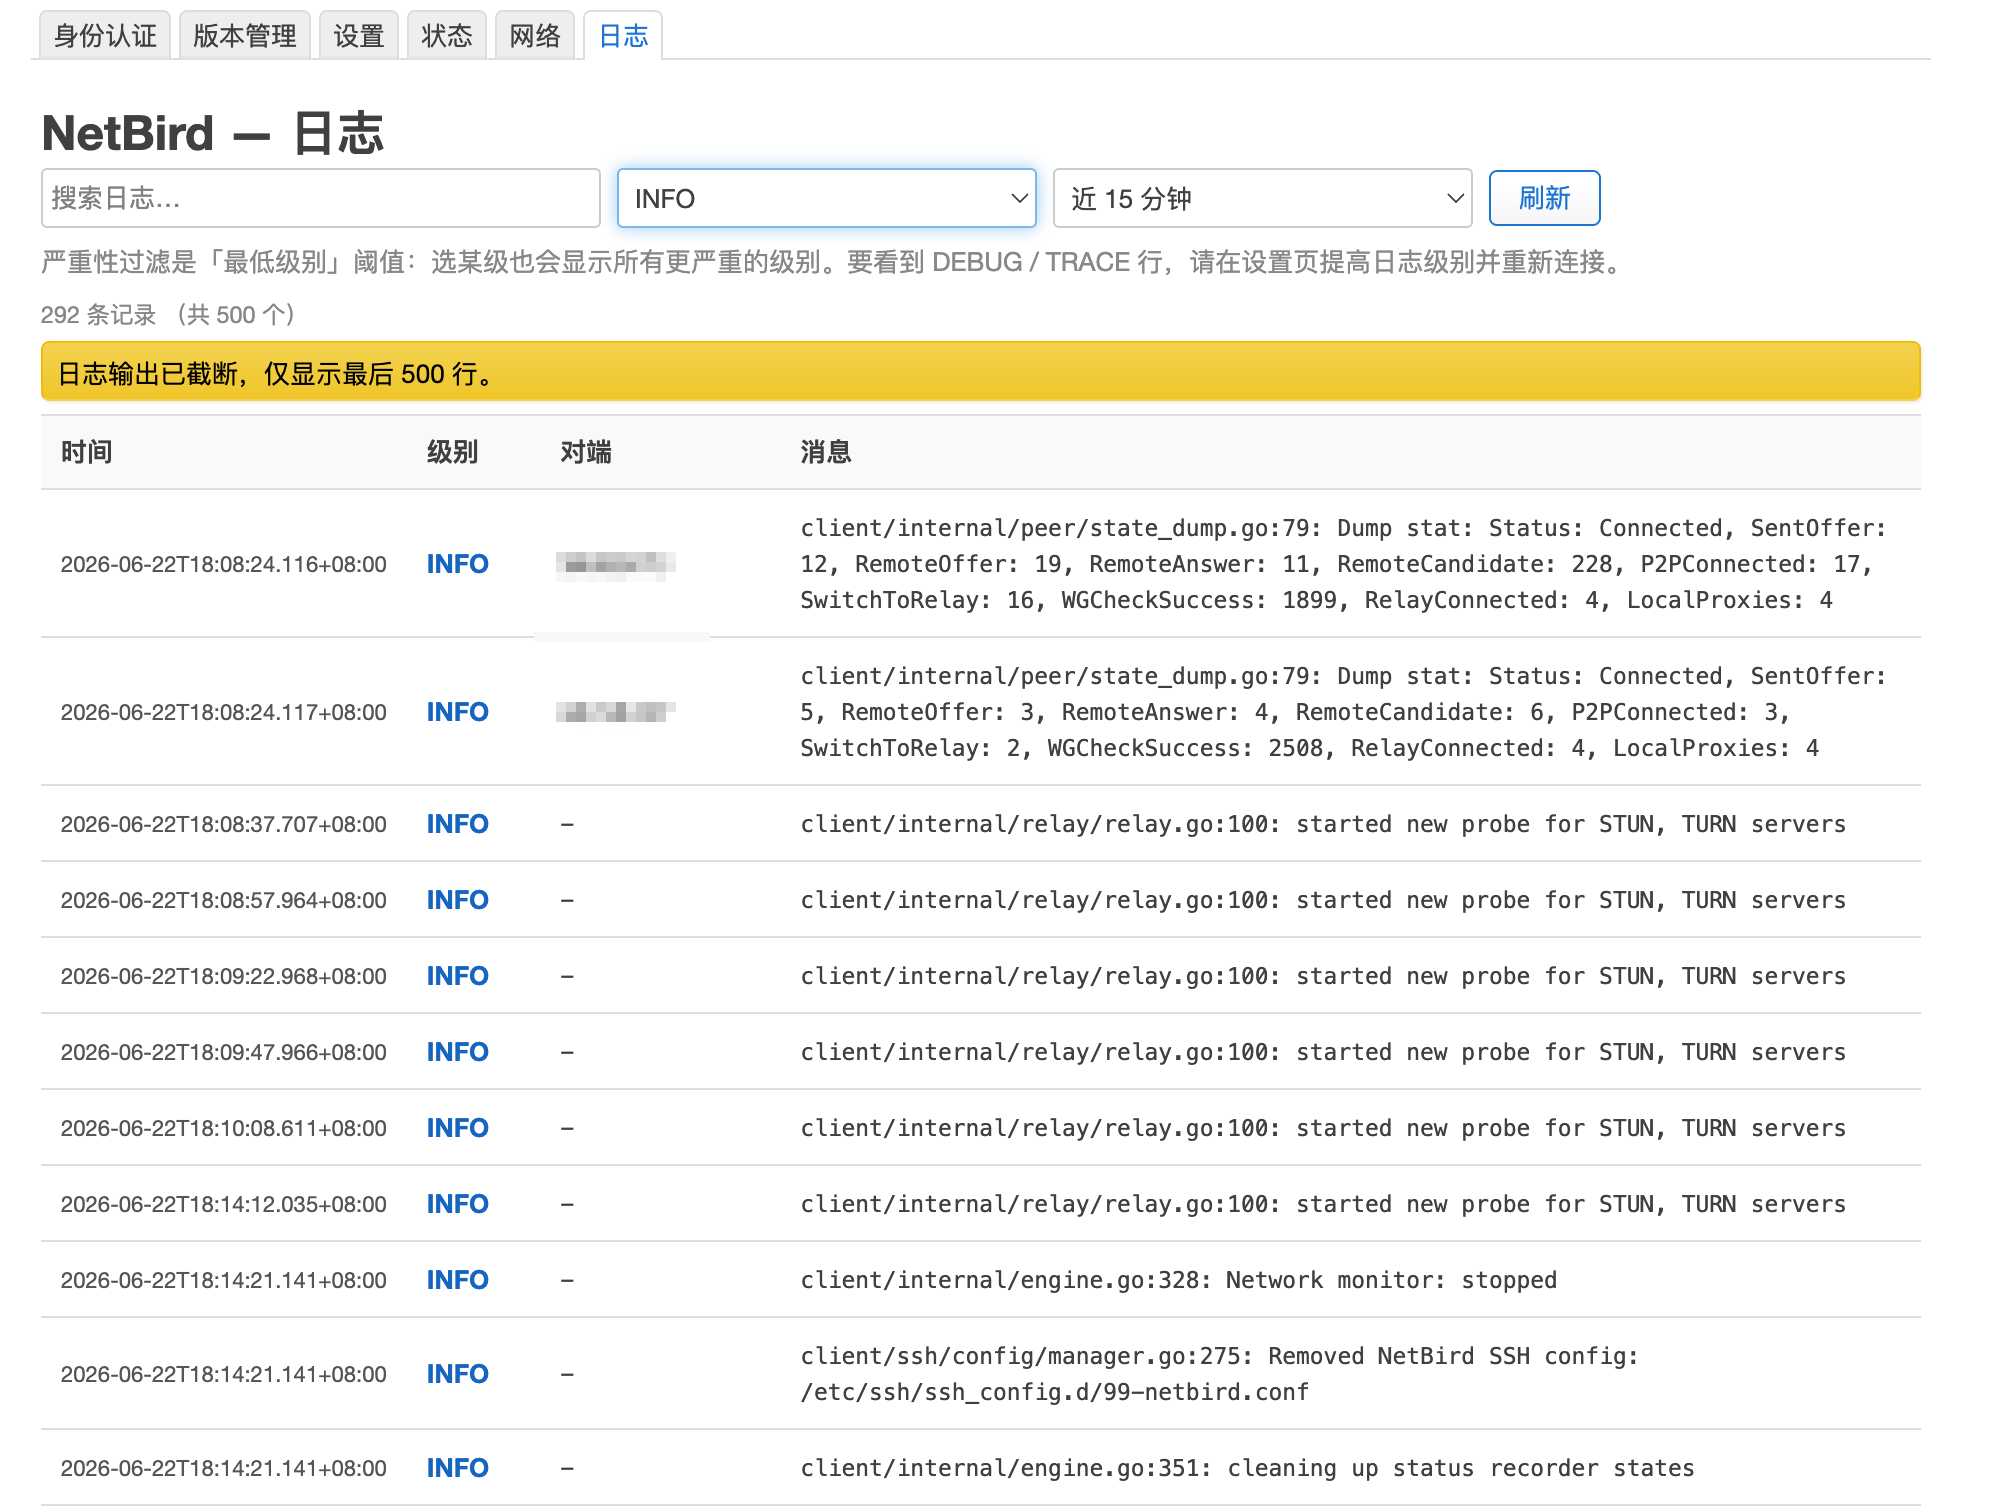This screenshot has height=1512, width=2002.
Task: Click the INFO level in the cleaning up status recorder row
Action: 458,1468
